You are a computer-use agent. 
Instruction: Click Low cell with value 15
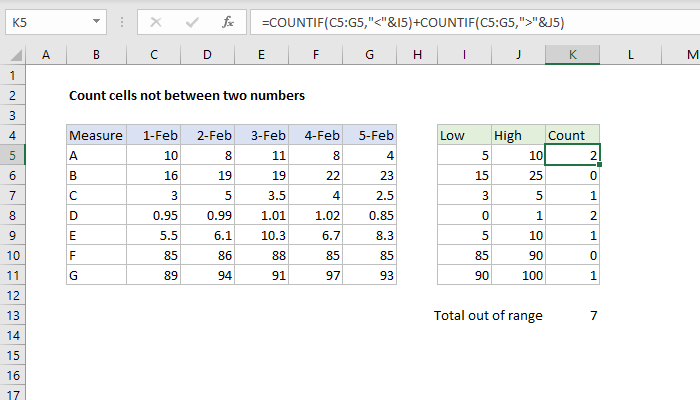(464, 175)
